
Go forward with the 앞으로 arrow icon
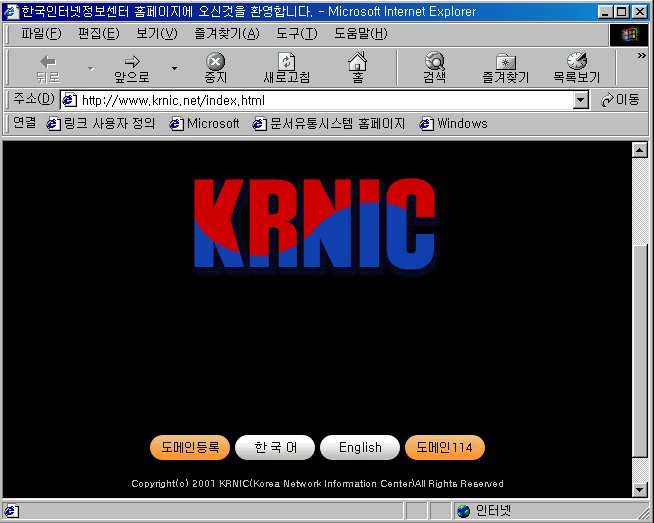(132, 62)
